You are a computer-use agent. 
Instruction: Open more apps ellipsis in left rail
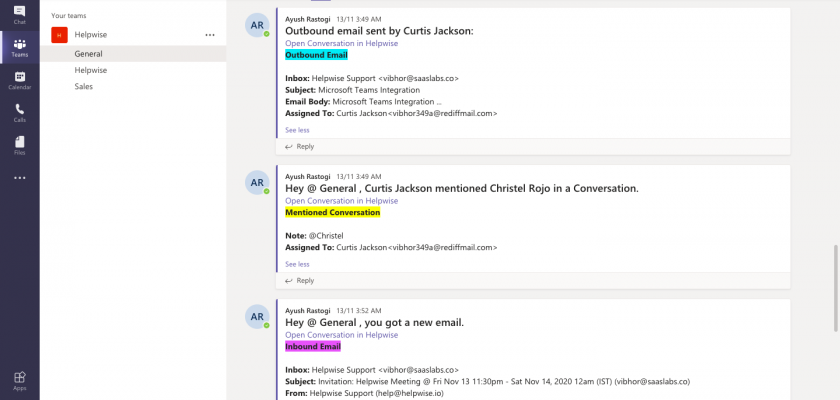coord(19,178)
